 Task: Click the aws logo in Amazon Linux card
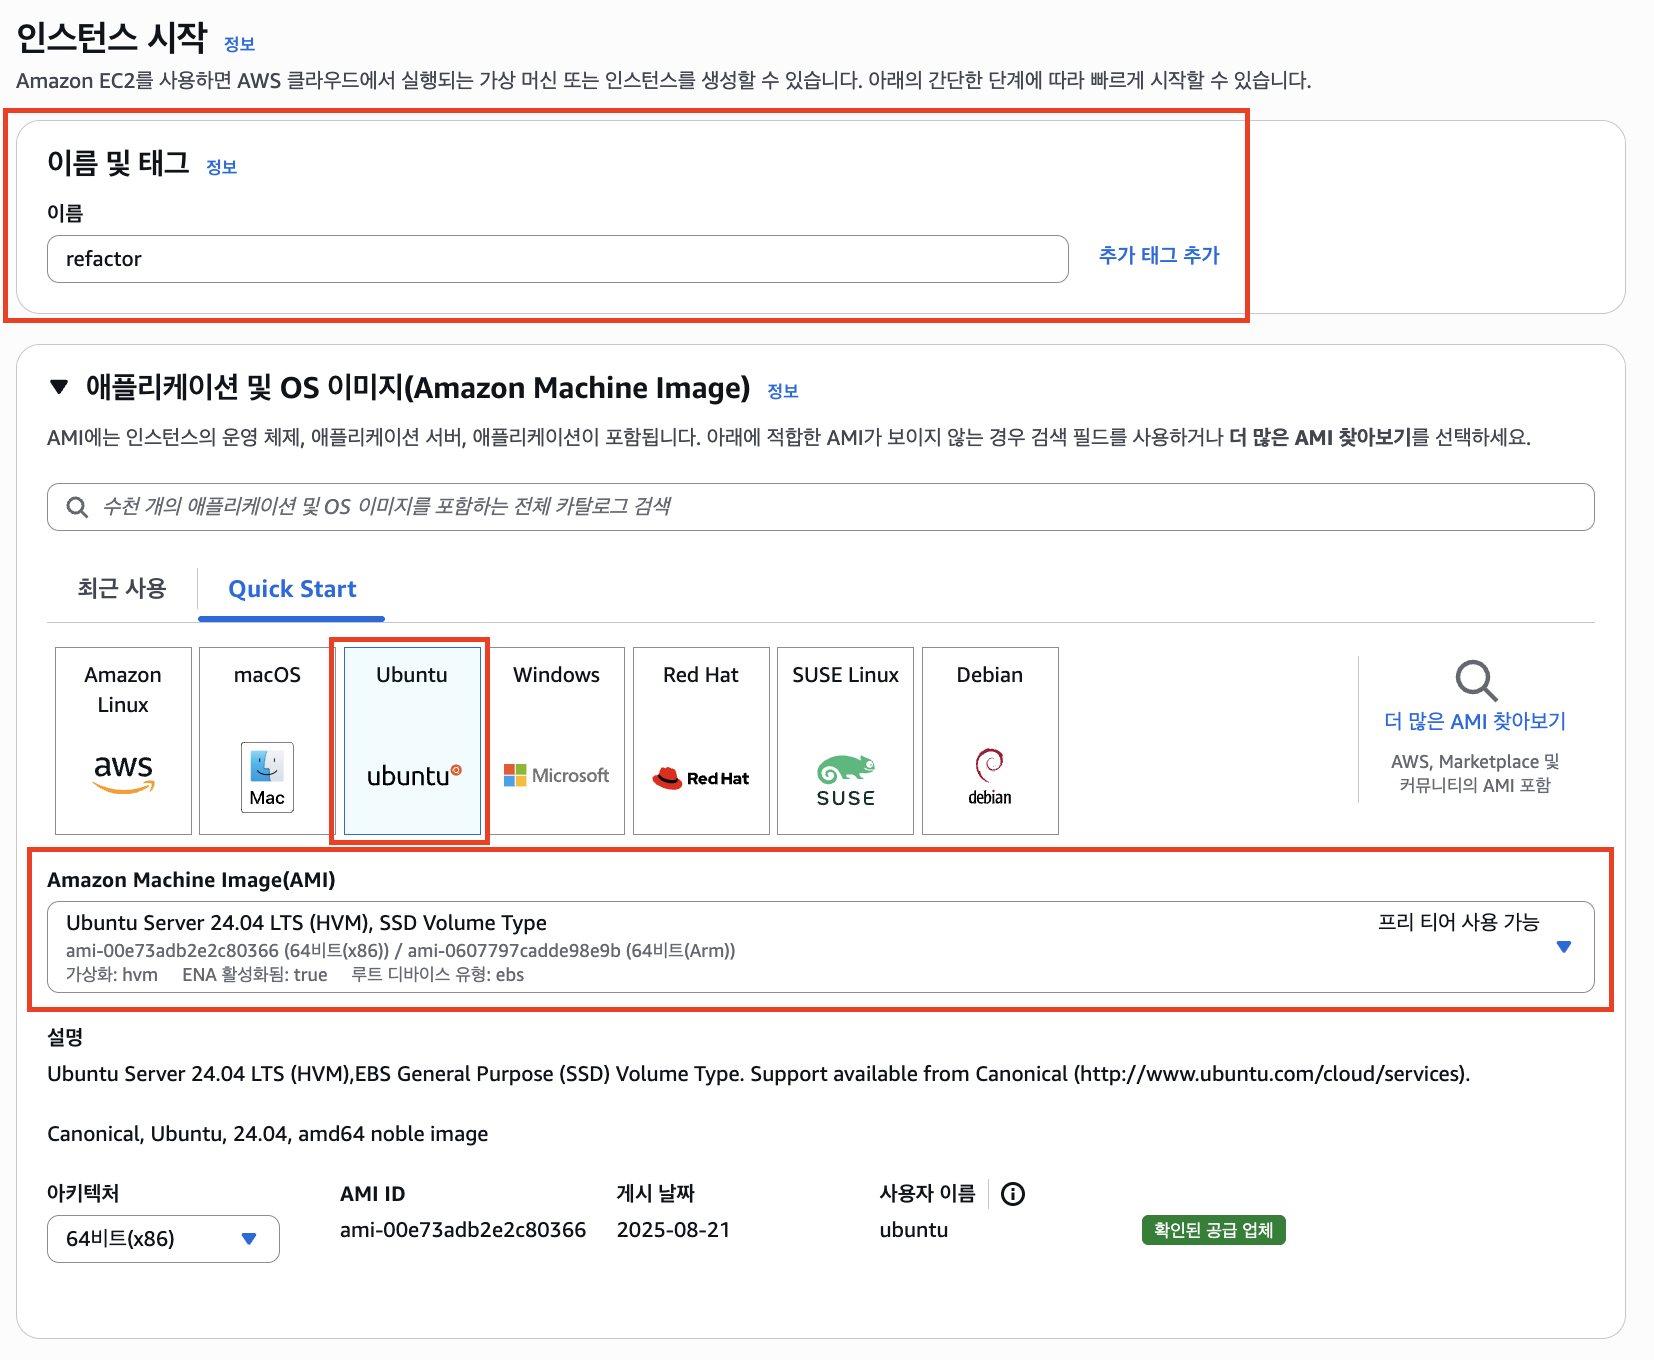[x=123, y=773]
